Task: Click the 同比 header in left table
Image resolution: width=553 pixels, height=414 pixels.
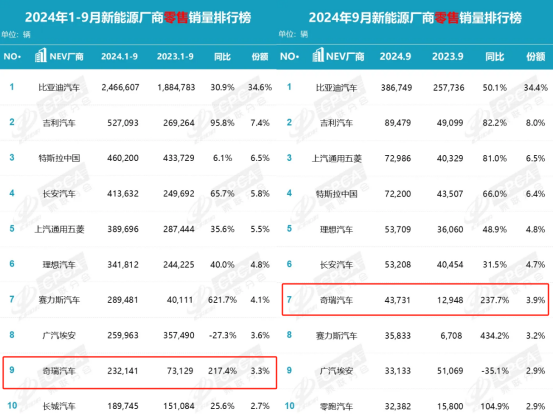Action: point(223,57)
